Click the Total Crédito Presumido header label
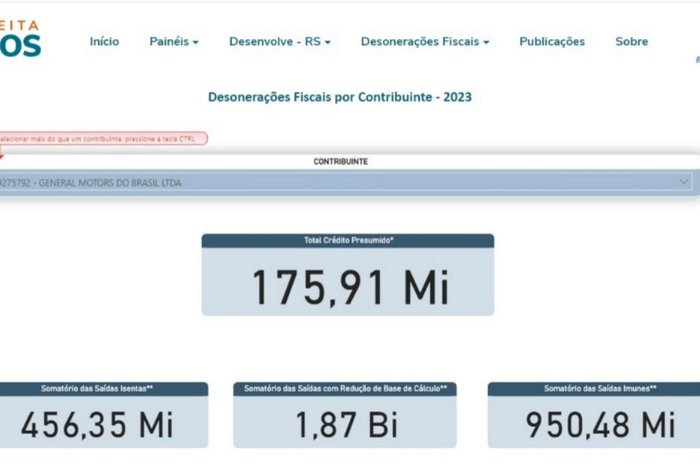 [349, 240]
